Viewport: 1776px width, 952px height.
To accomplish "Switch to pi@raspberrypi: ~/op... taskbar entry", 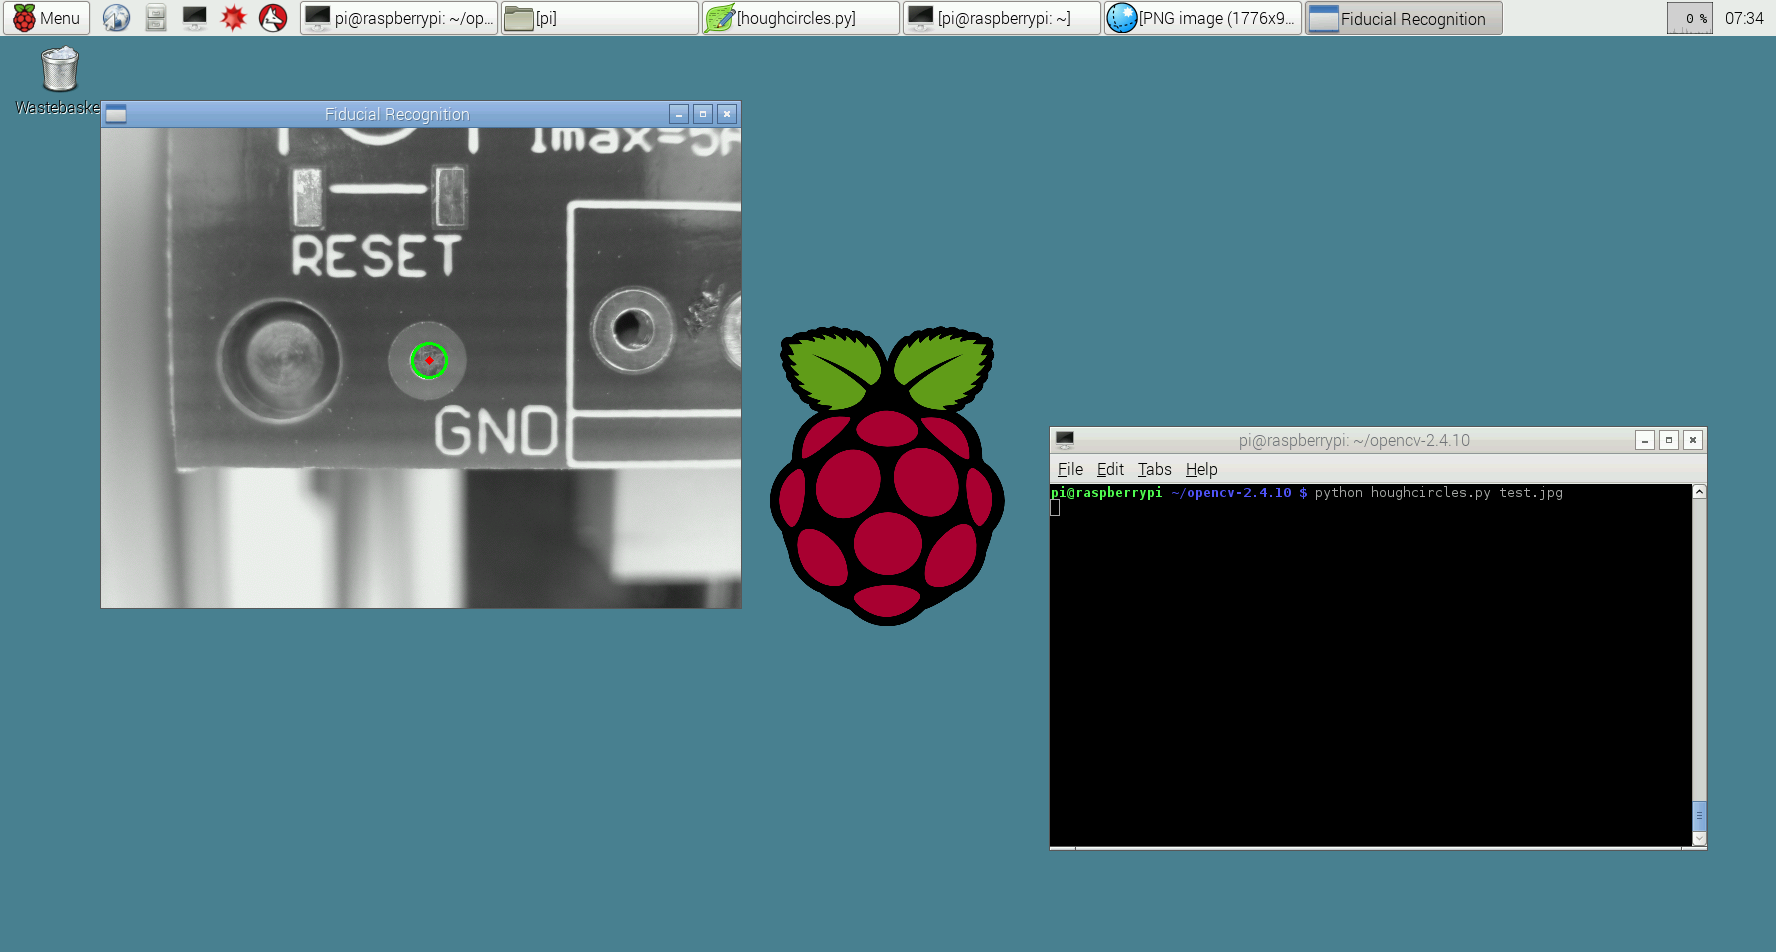I will click(399, 18).
